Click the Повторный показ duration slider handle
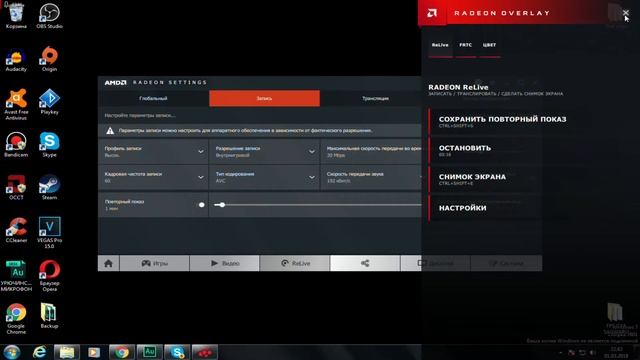Image resolution: width=640 pixels, height=360 pixels. pyautogui.click(x=222, y=204)
